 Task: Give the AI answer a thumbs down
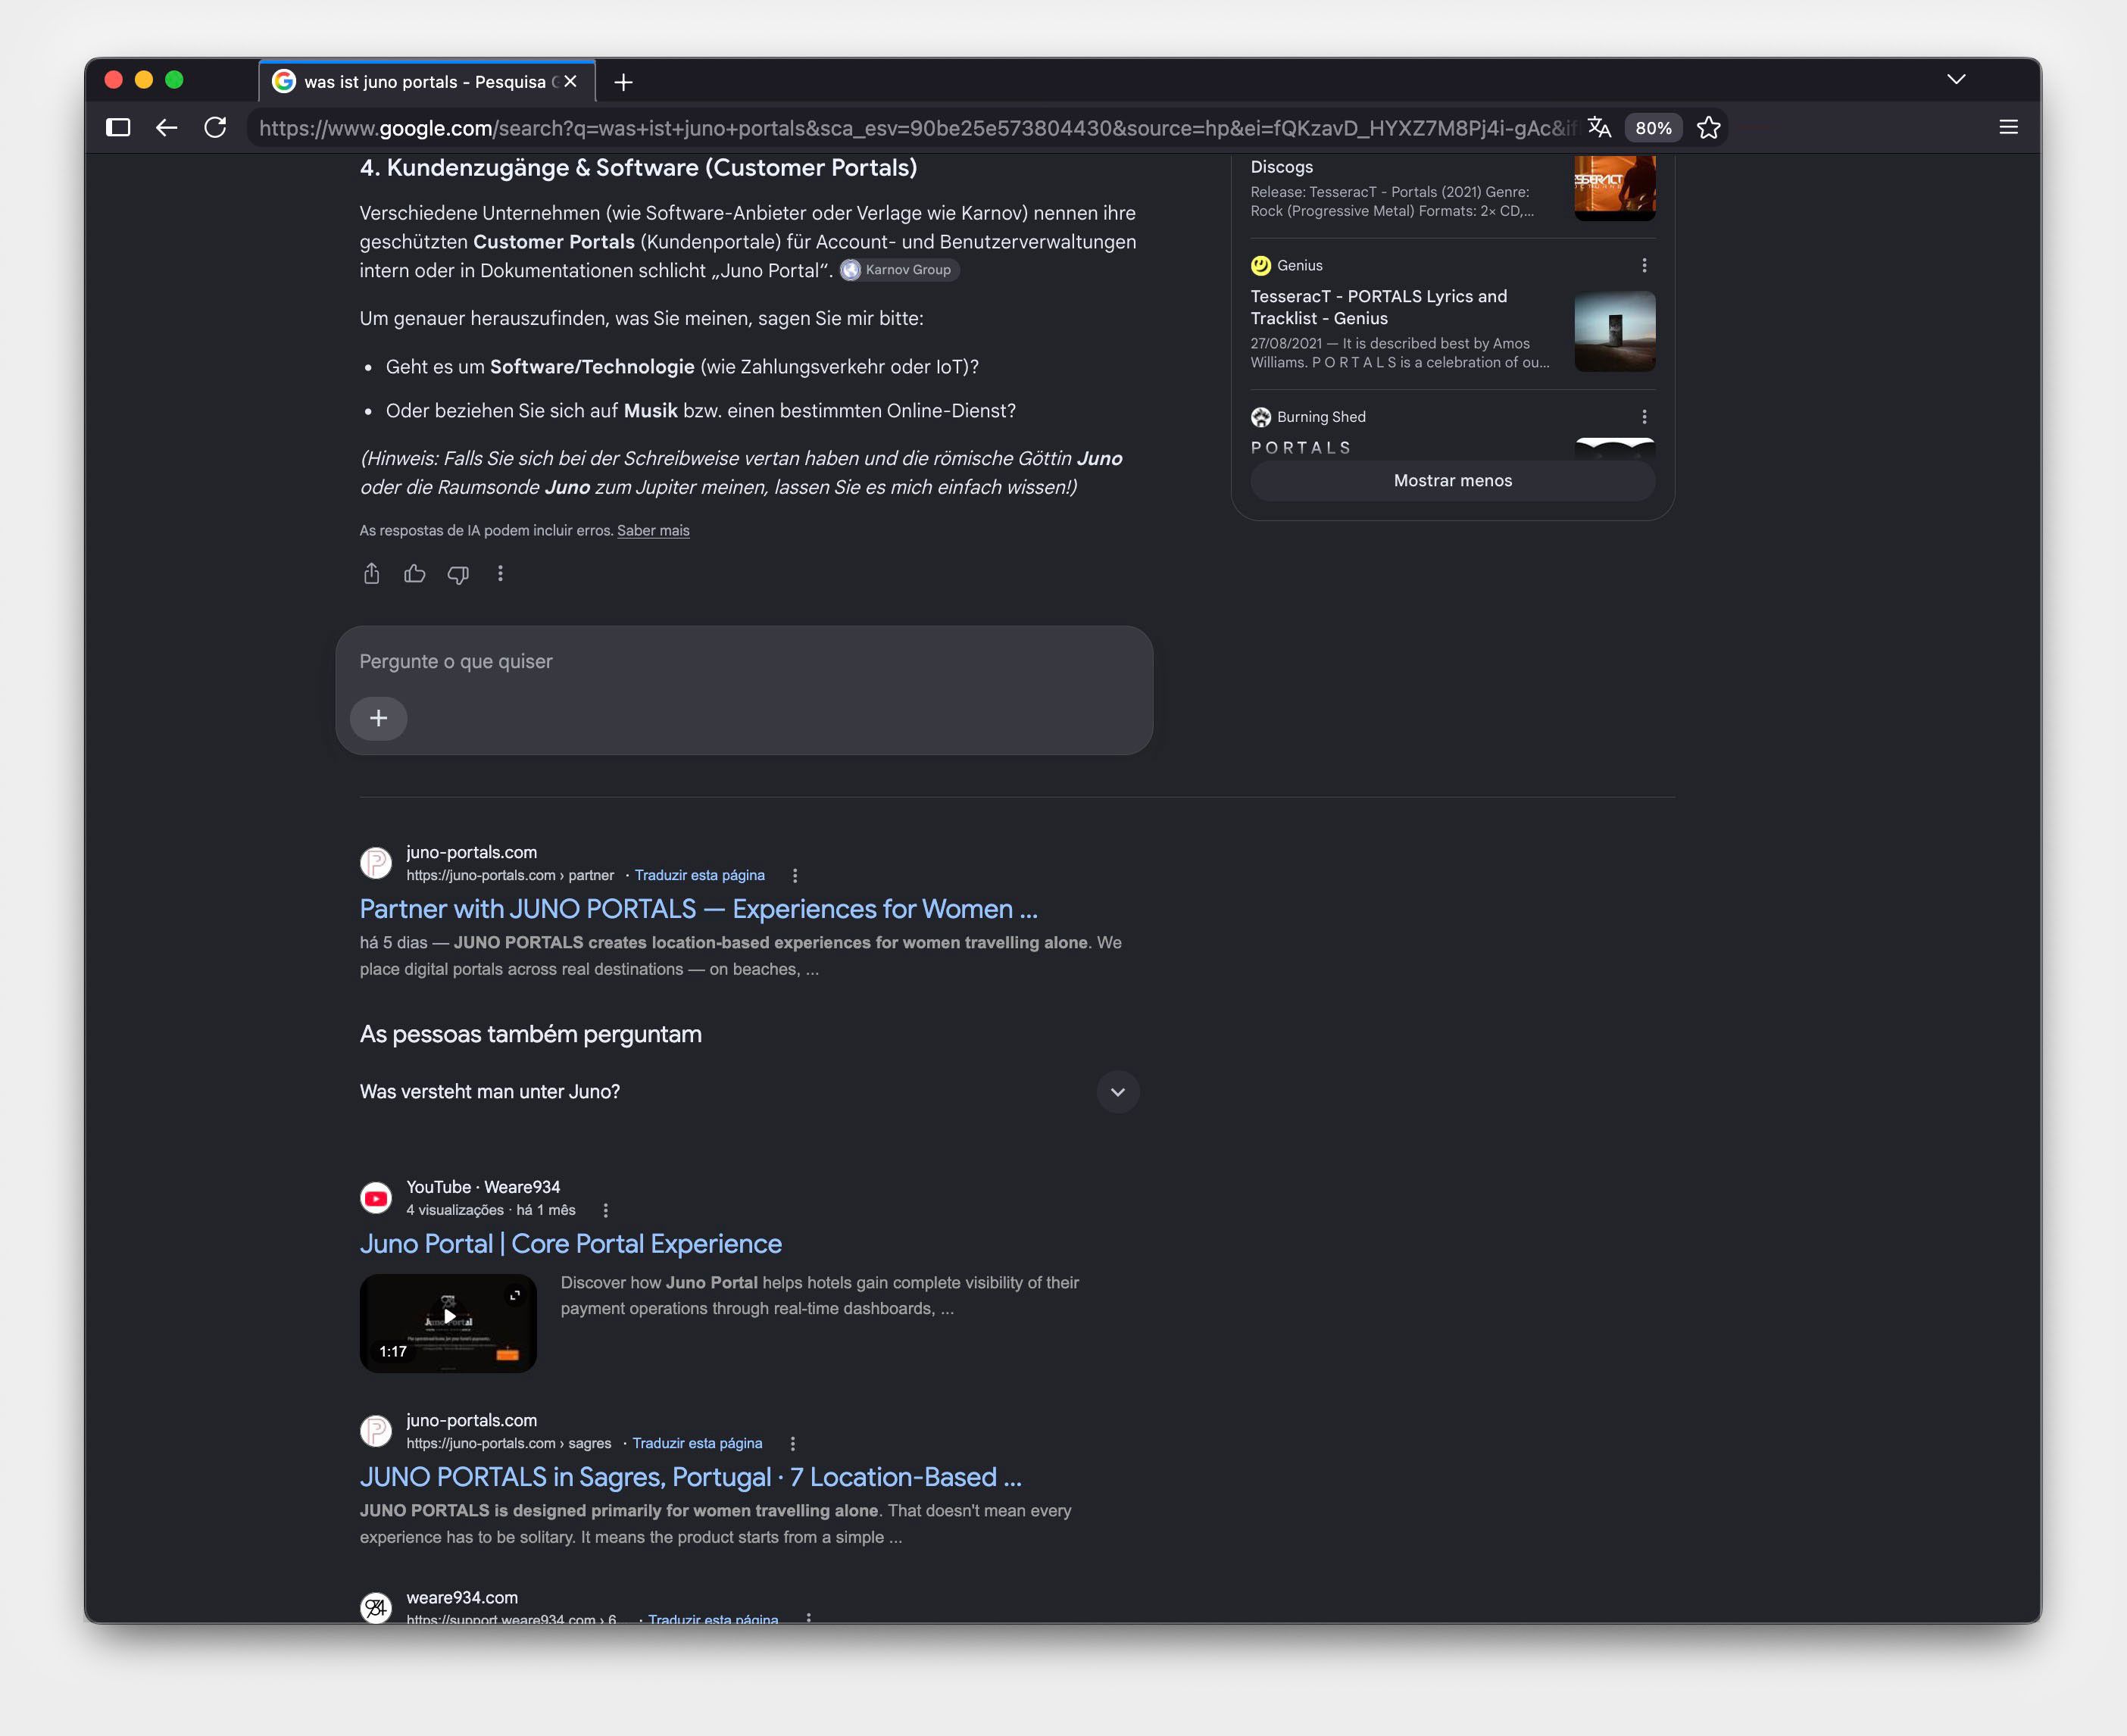click(458, 574)
